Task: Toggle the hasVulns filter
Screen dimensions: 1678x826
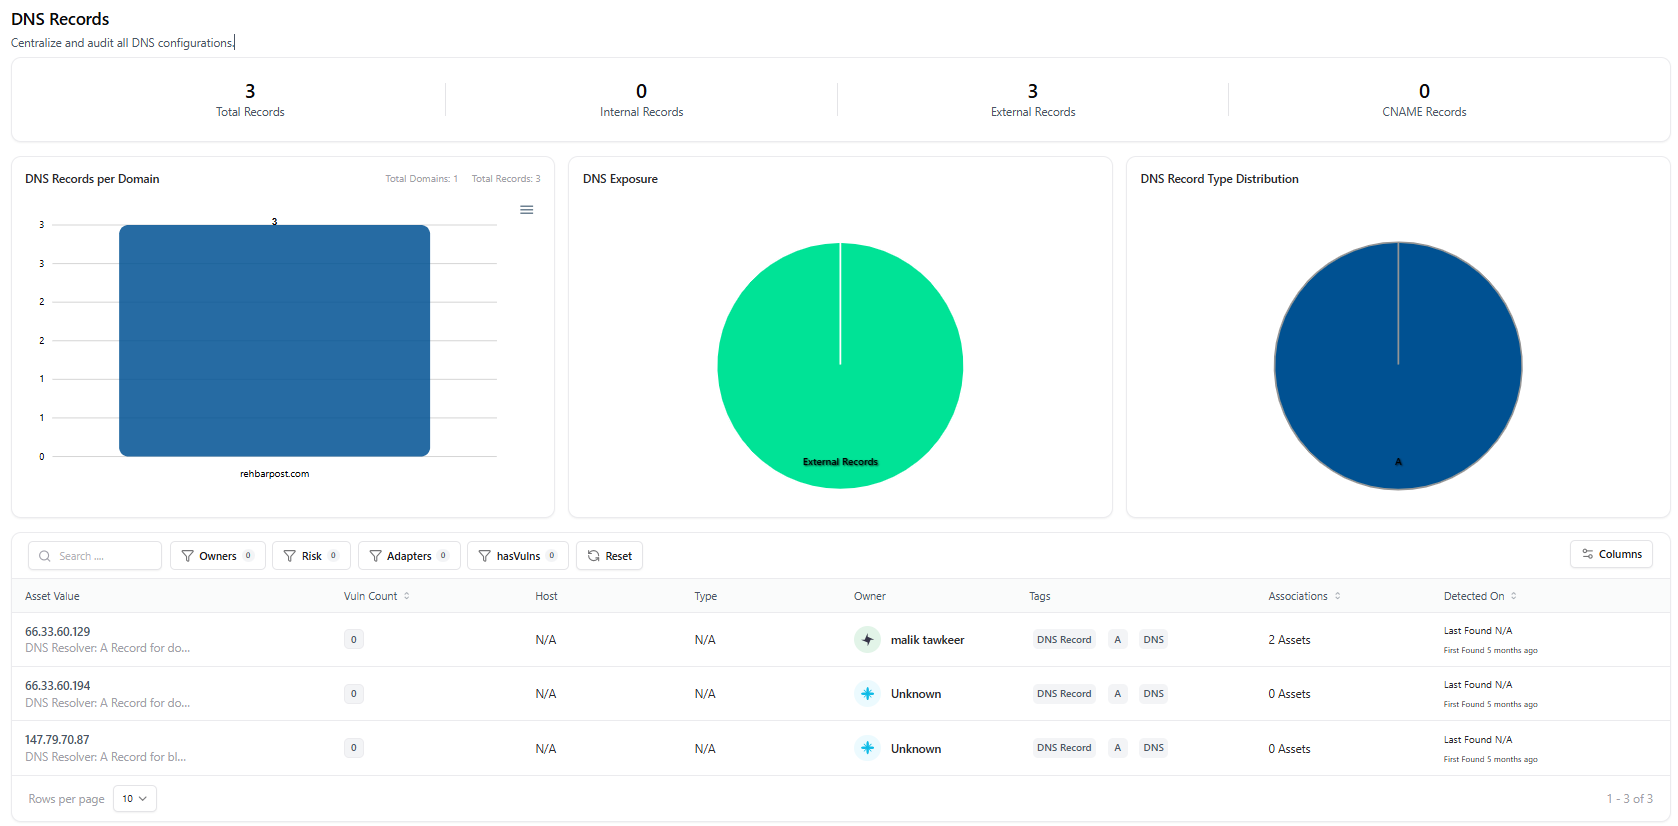Action: pos(518,556)
